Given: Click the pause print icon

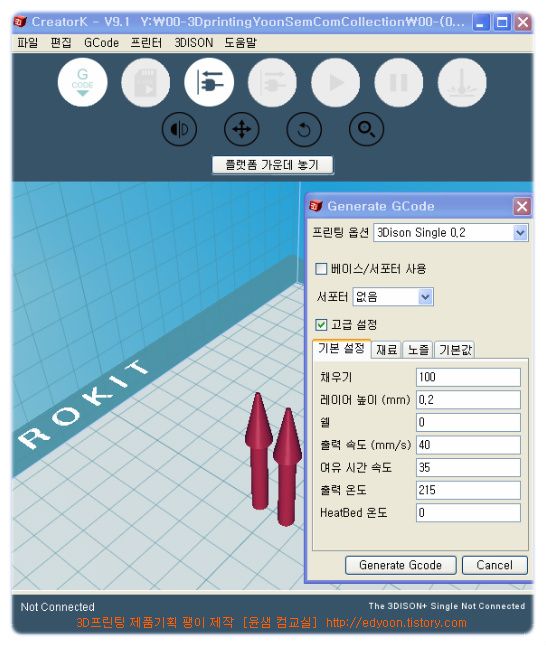Looking at the screenshot, I should [398, 82].
